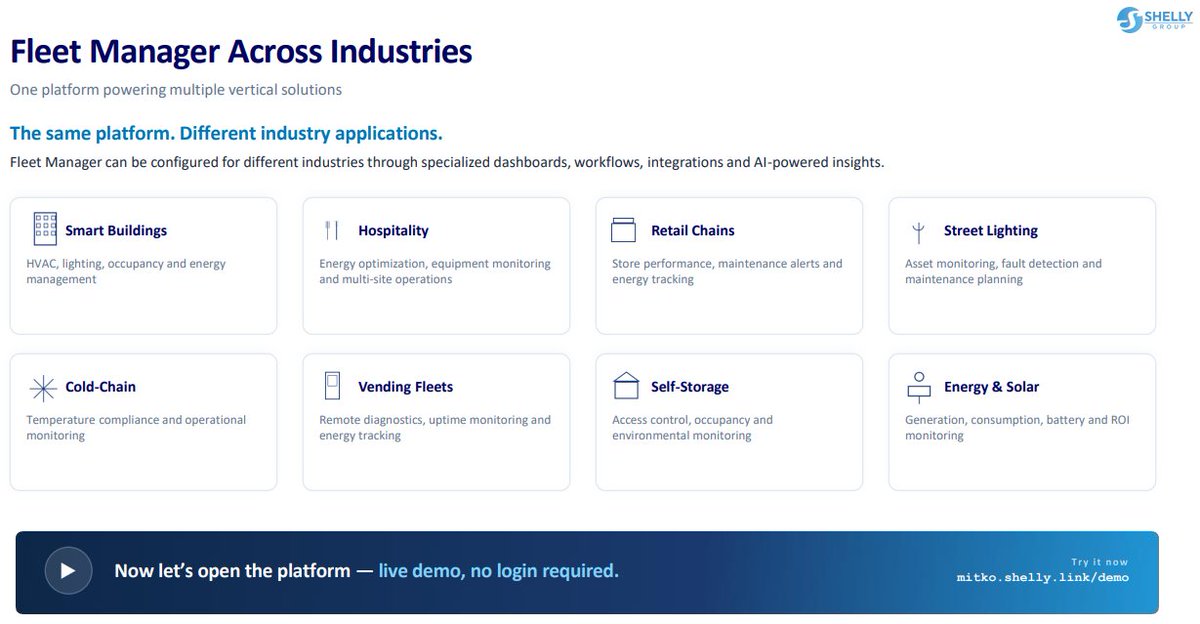
Task: Select the Smart Buildings heading
Action: click(116, 230)
